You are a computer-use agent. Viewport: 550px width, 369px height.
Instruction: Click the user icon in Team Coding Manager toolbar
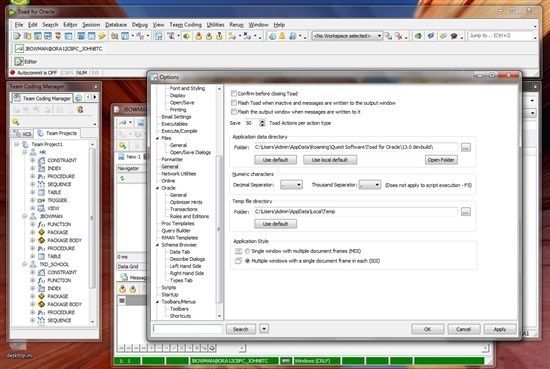point(80,109)
